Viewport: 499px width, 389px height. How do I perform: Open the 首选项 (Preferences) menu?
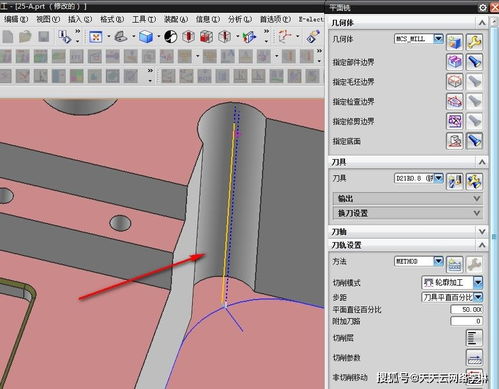[275, 19]
